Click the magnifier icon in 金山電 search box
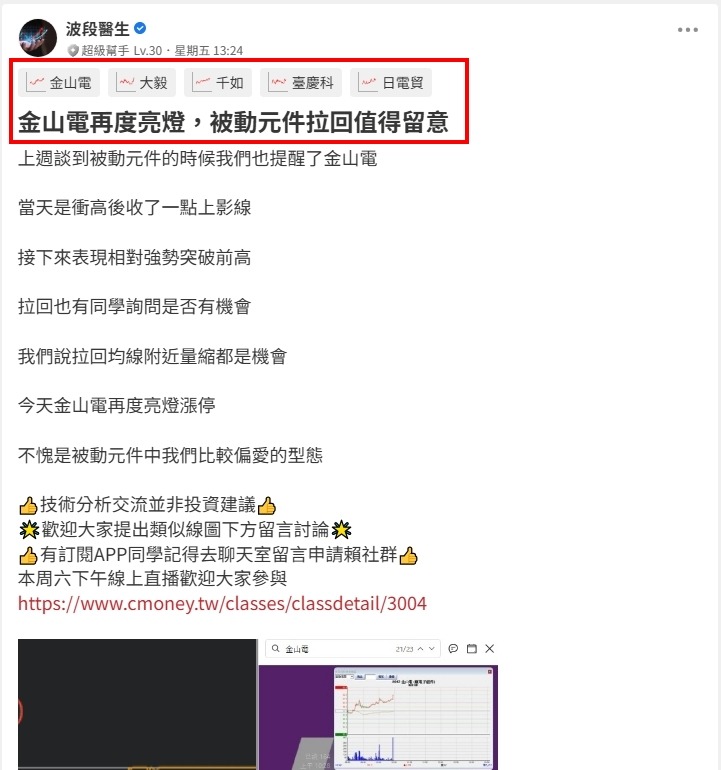Screen dimensions: 721x770 276,649
